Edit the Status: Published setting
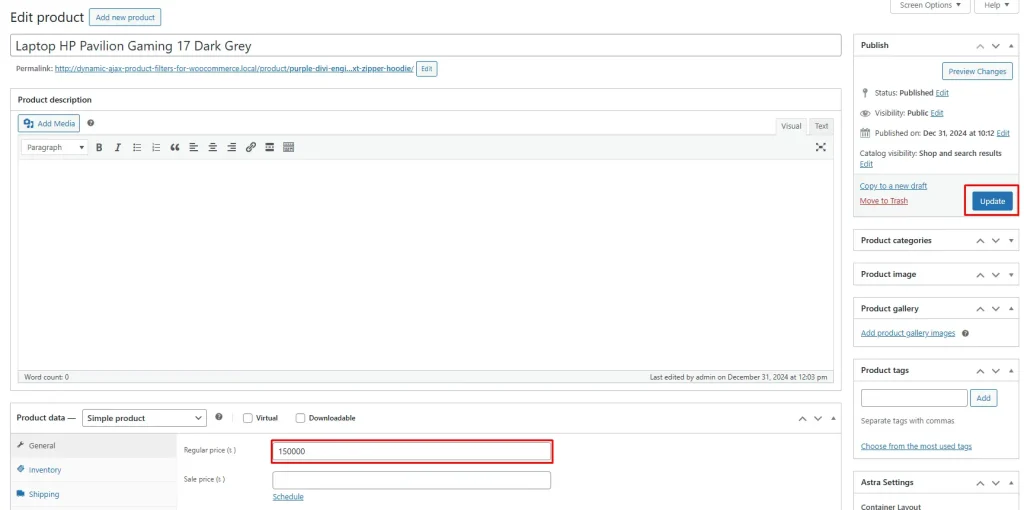This screenshot has height=510, width=1024. (x=942, y=93)
